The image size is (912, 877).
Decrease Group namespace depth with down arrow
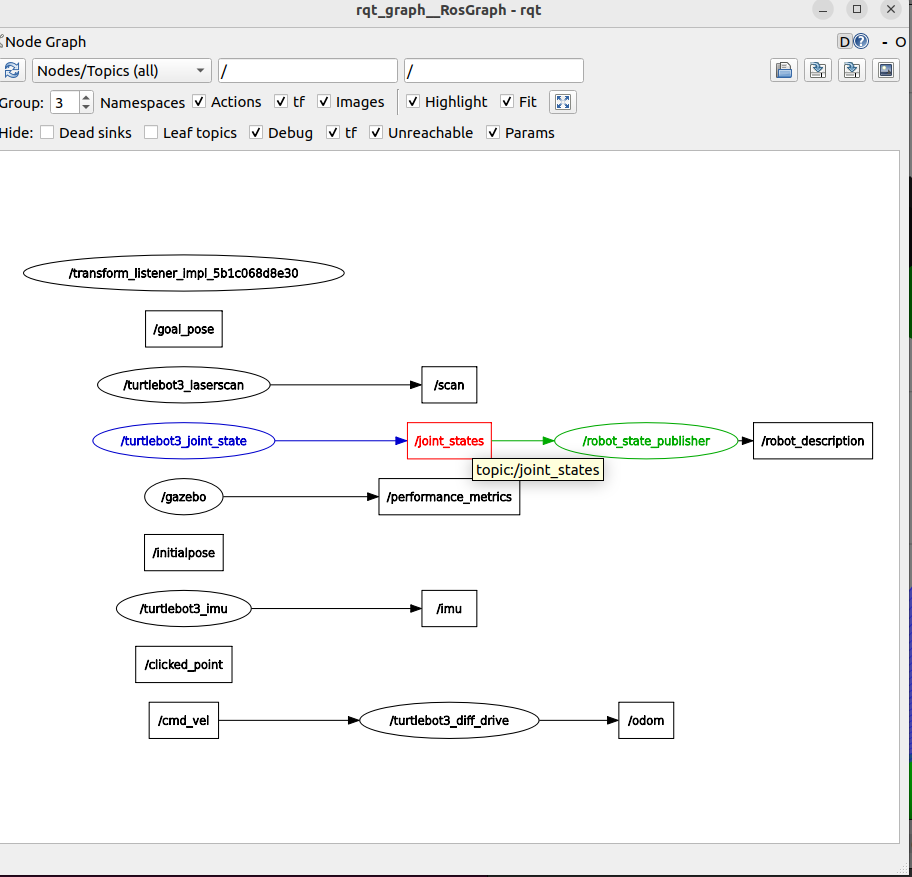pyautogui.click(x=86, y=108)
